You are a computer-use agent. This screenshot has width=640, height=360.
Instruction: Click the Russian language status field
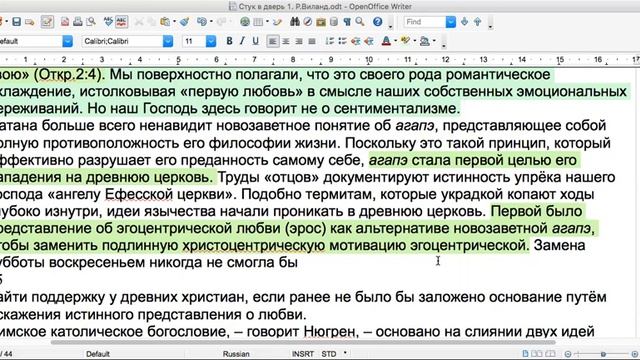pos(236,354)
